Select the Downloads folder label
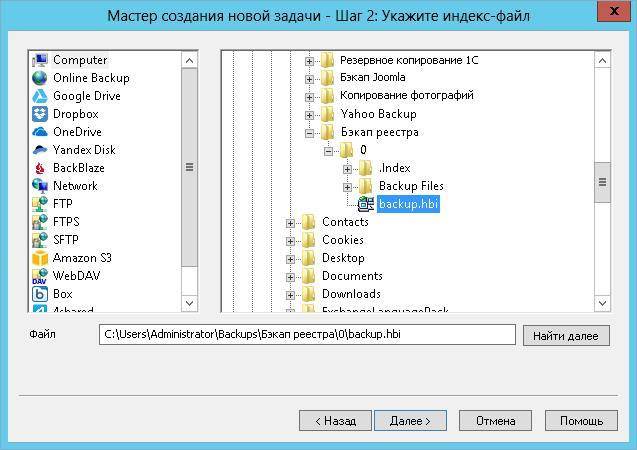The height and width of the screenshot is (450, 637). pos(351,294)
